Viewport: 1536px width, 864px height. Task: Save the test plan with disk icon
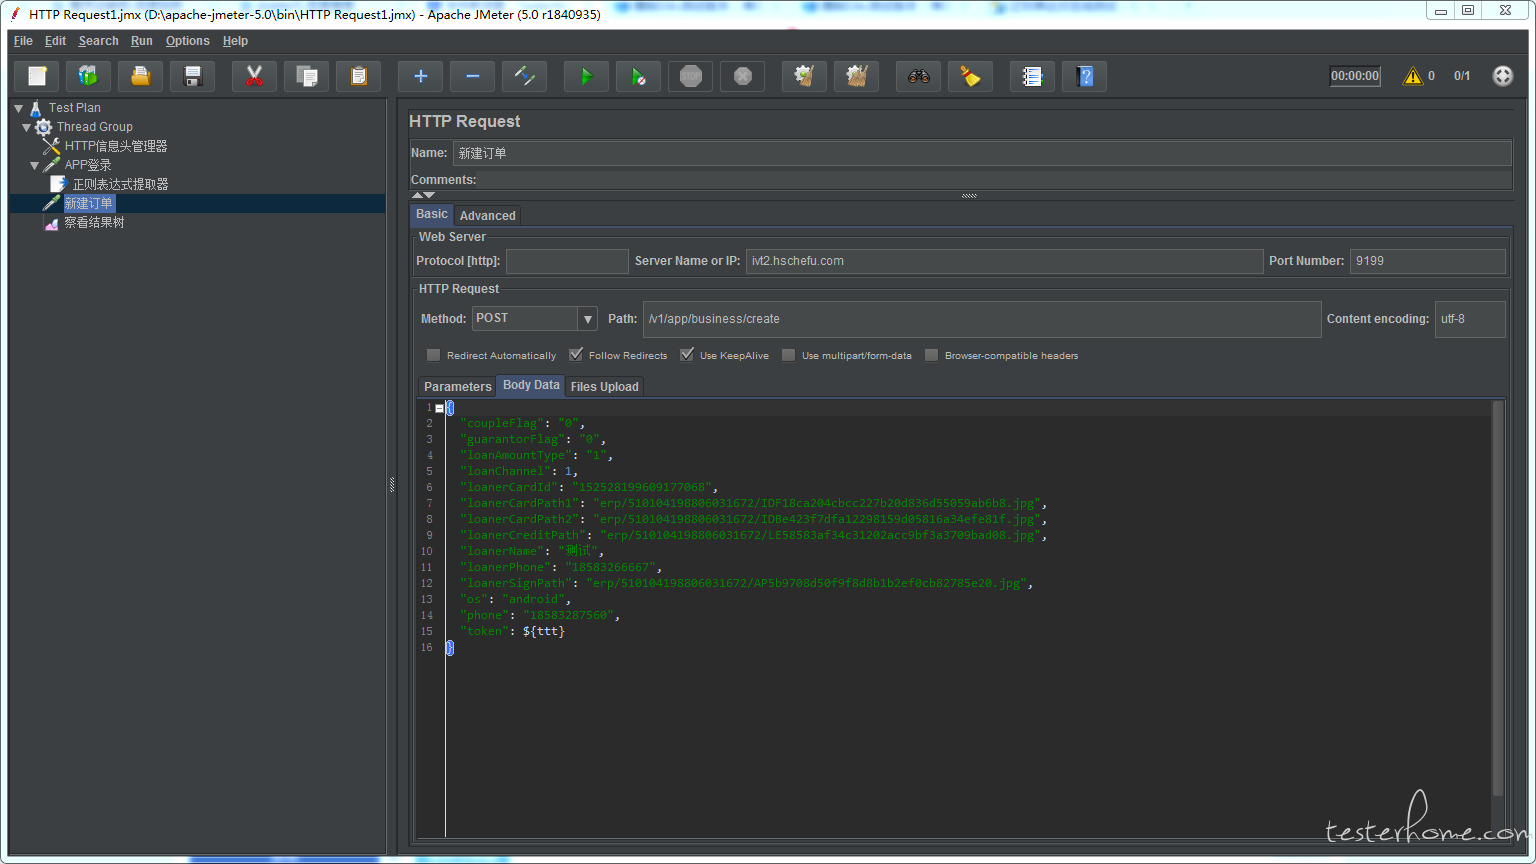click(x=193, y=76)
